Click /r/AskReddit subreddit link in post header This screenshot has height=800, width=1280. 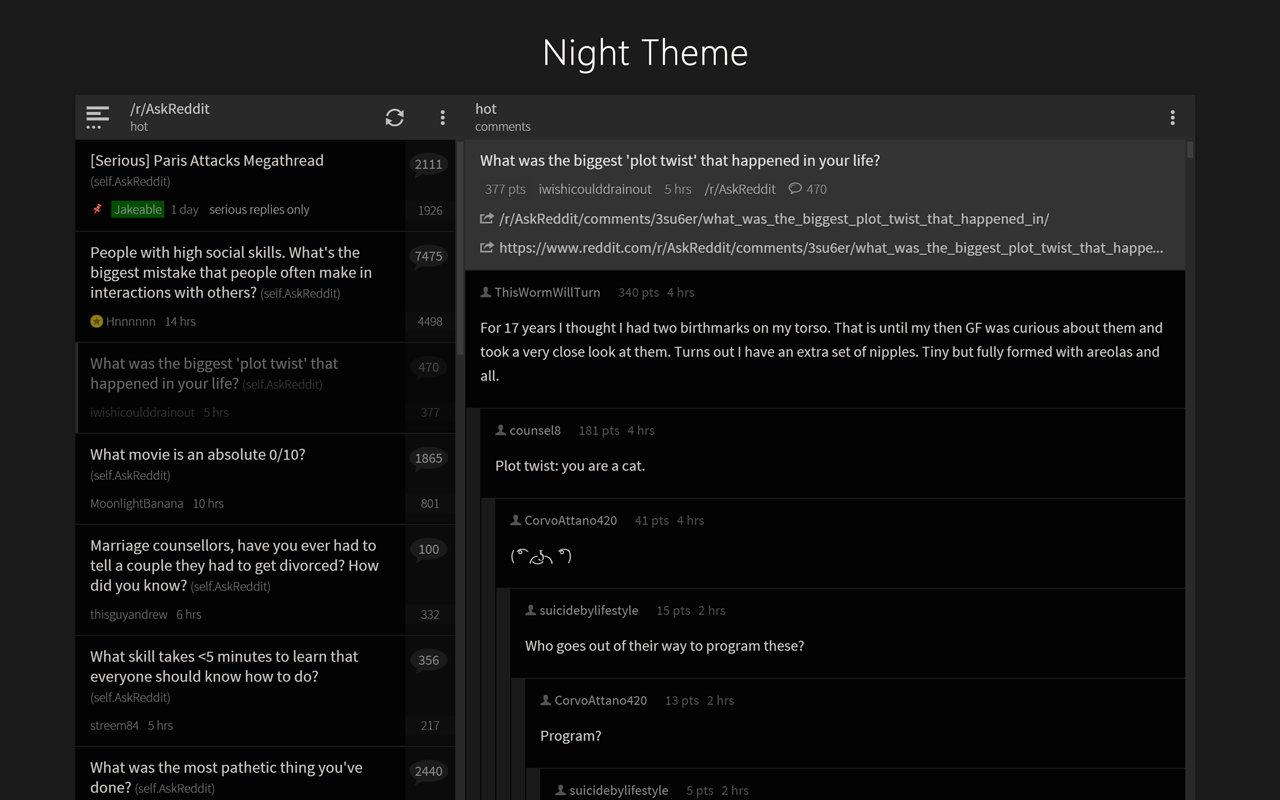point(740,188)
